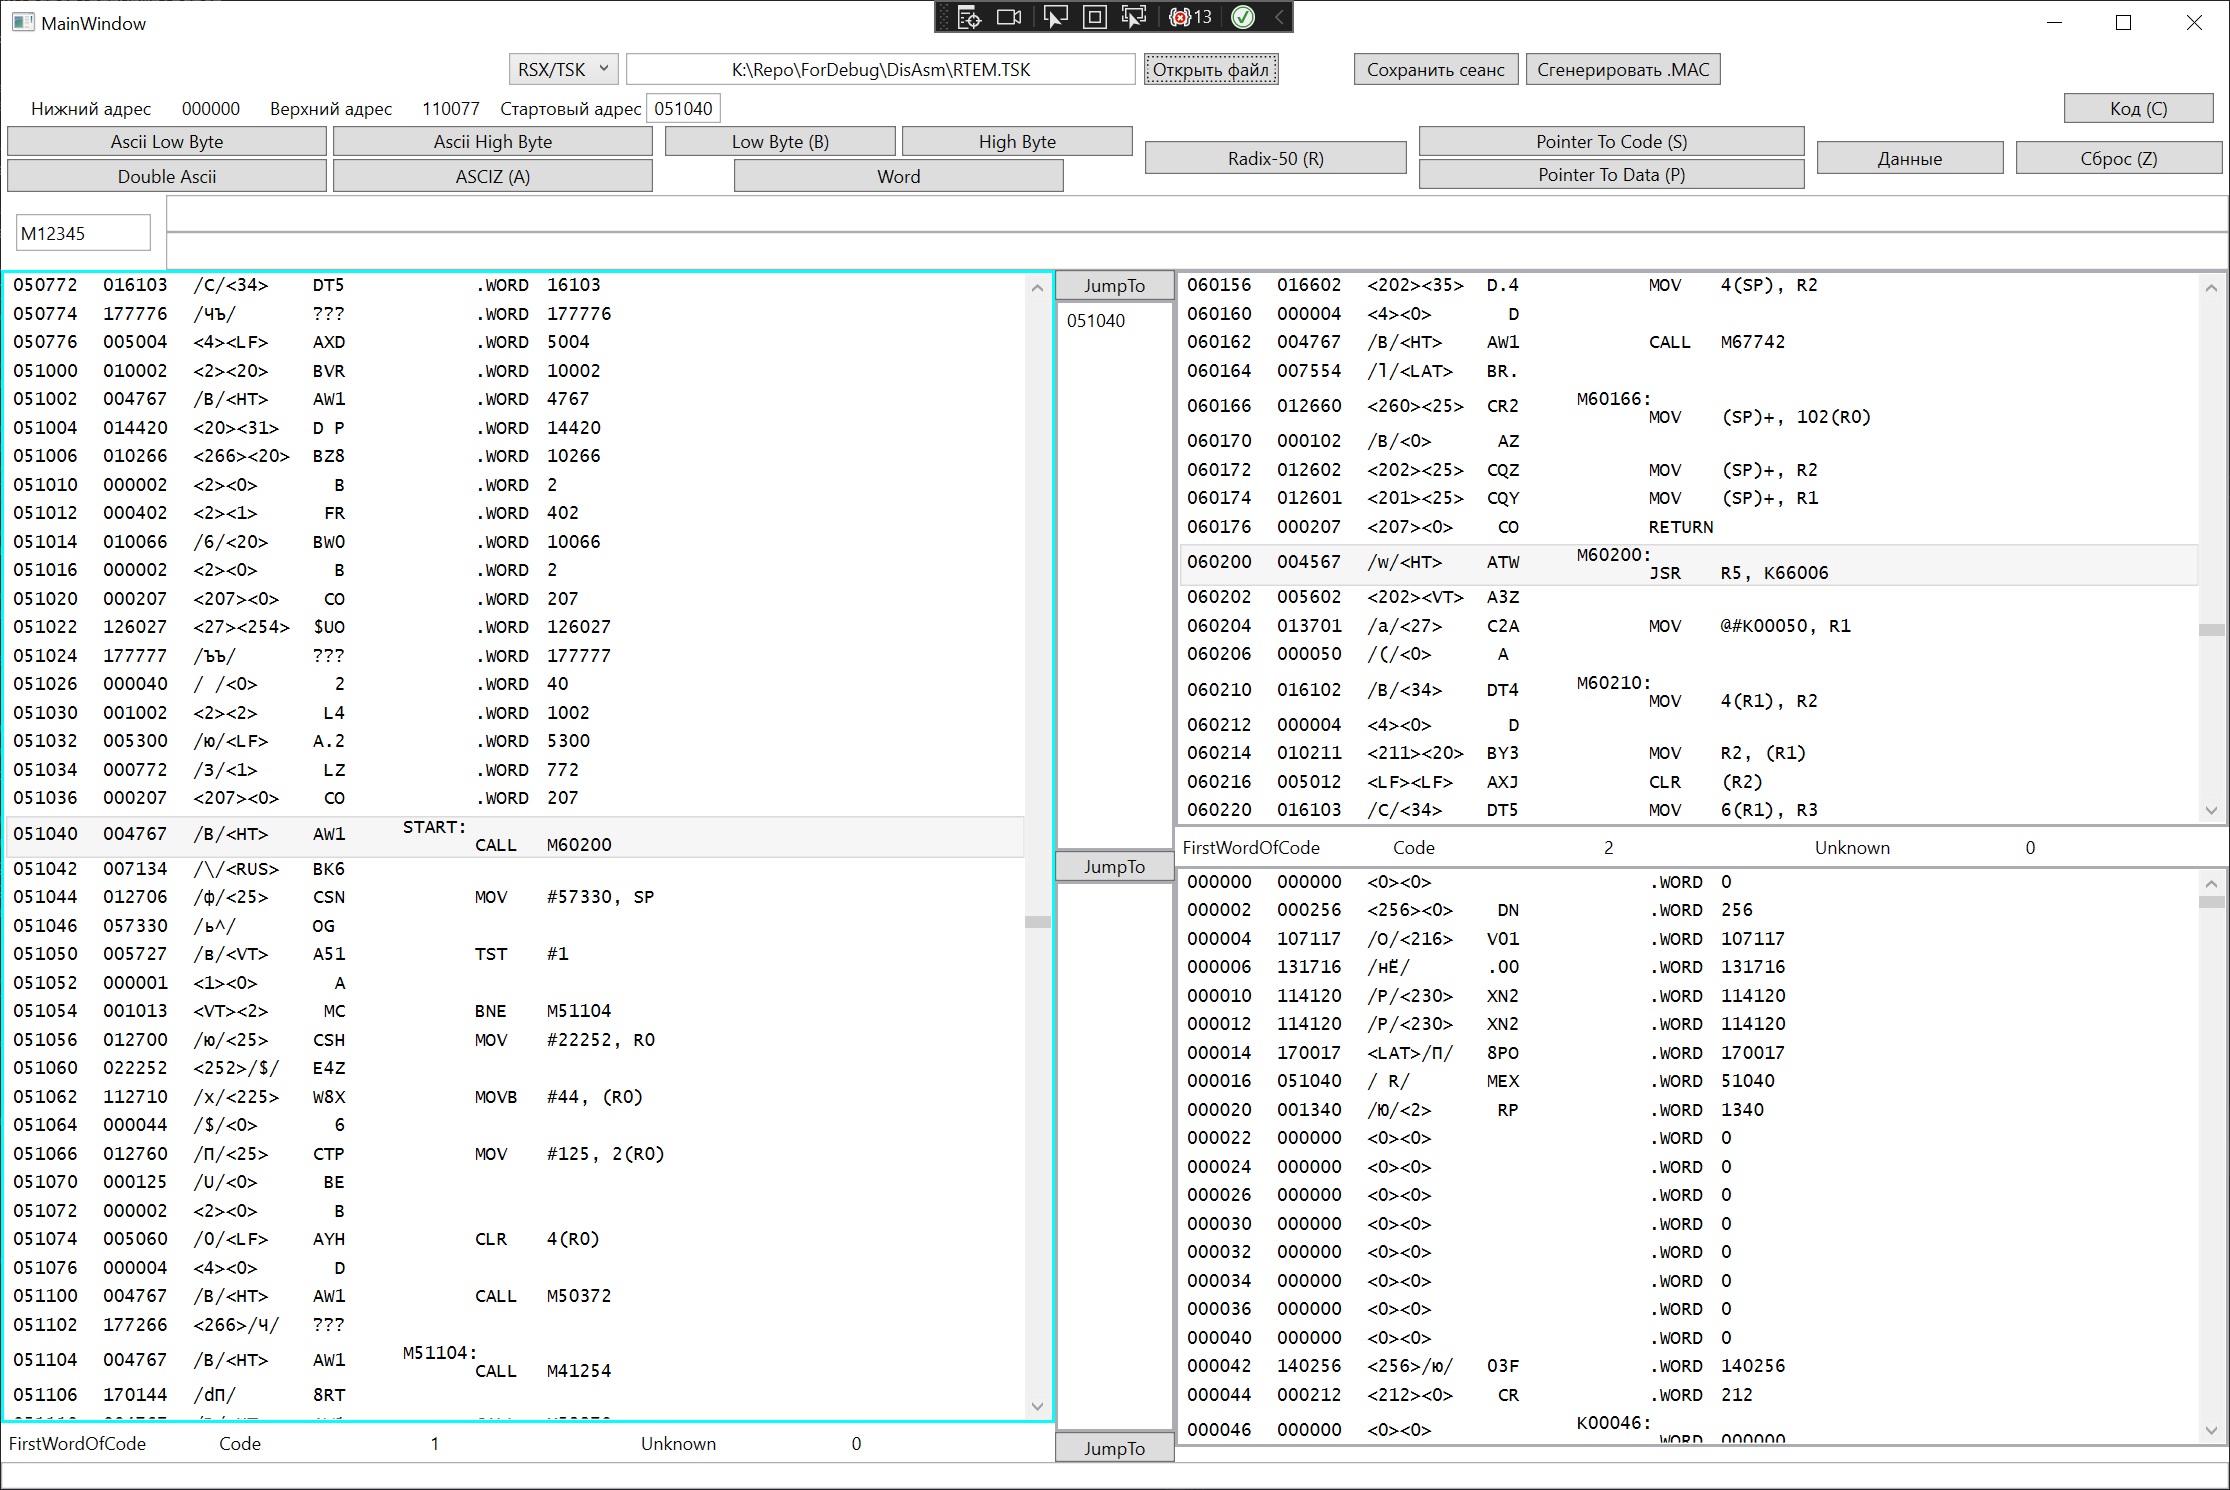Enable Select Element cursor icon
This screenshot has height=1490, width=2230.
point(1054,17)
